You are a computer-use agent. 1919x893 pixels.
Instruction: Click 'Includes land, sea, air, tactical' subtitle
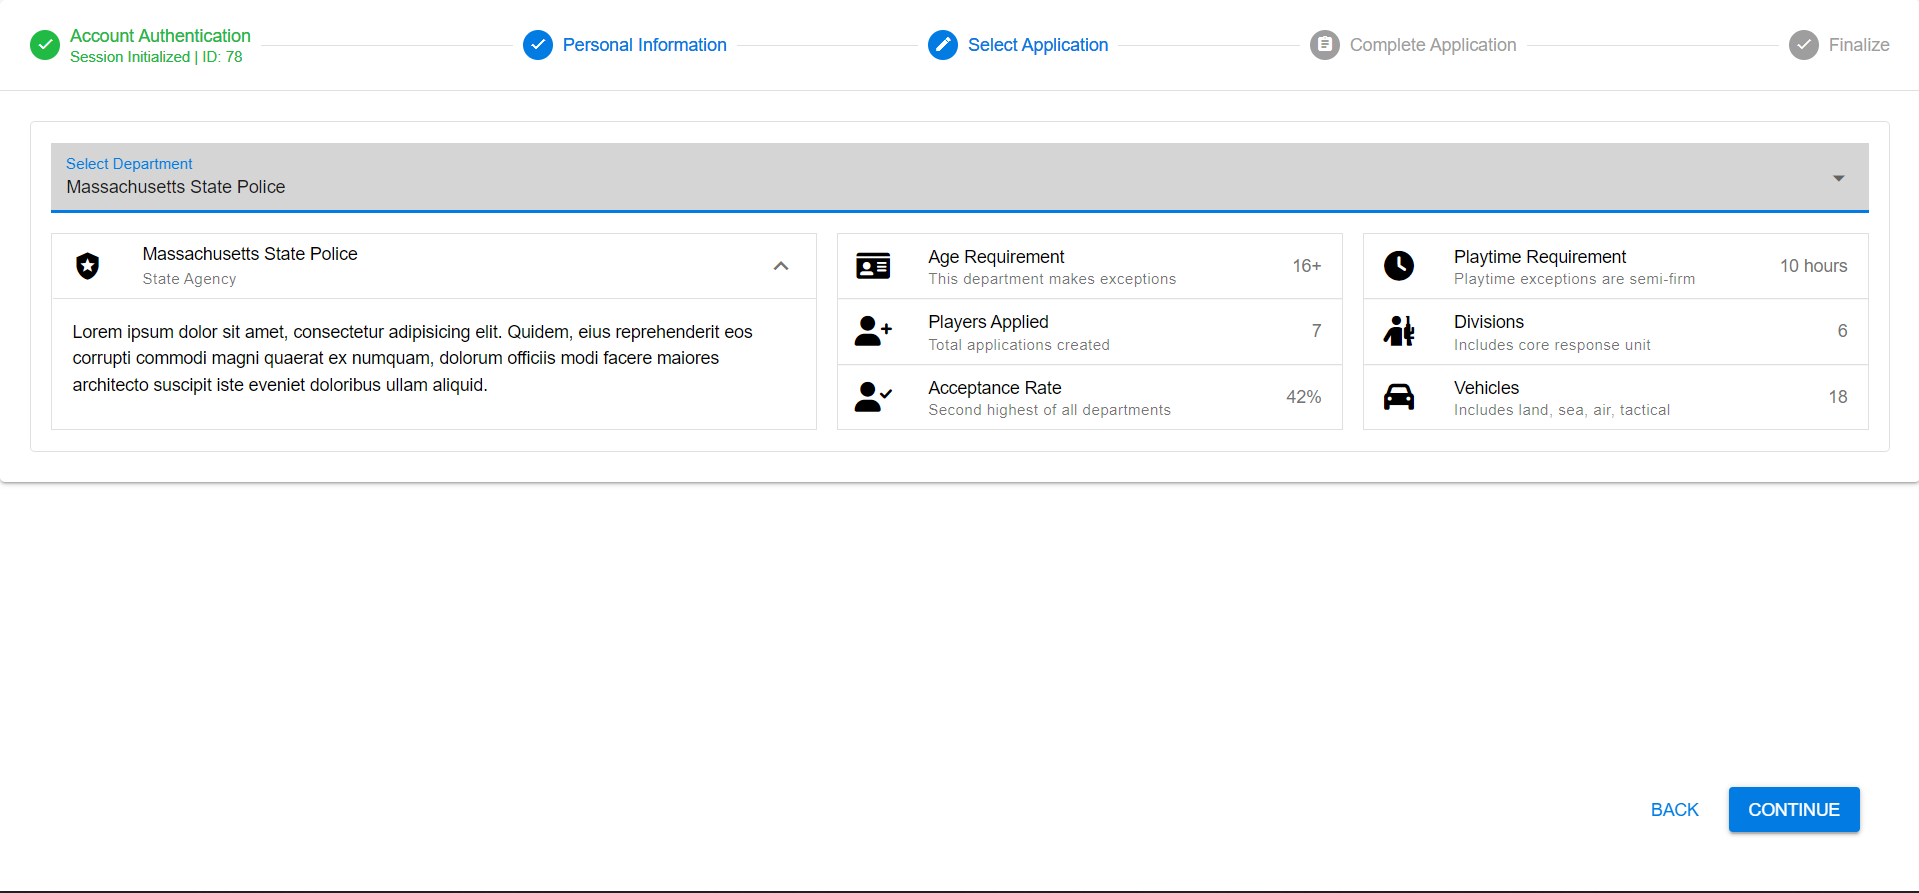[1562, 410]
